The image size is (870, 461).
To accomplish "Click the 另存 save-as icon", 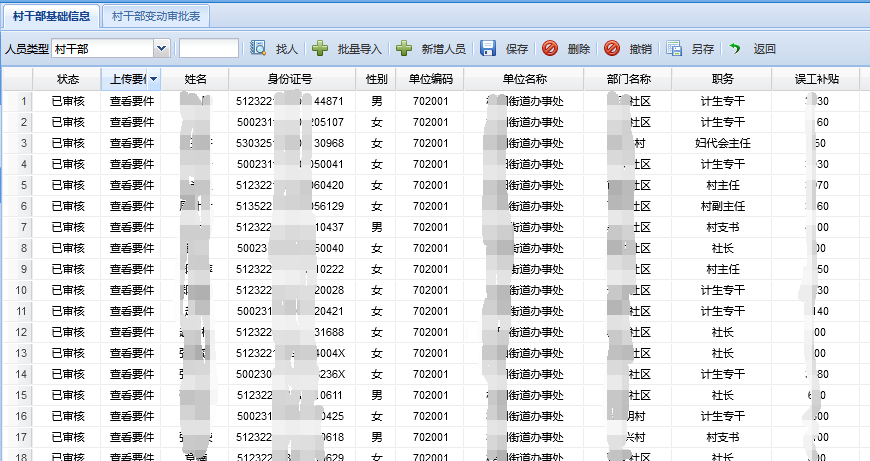I will 674,48.
